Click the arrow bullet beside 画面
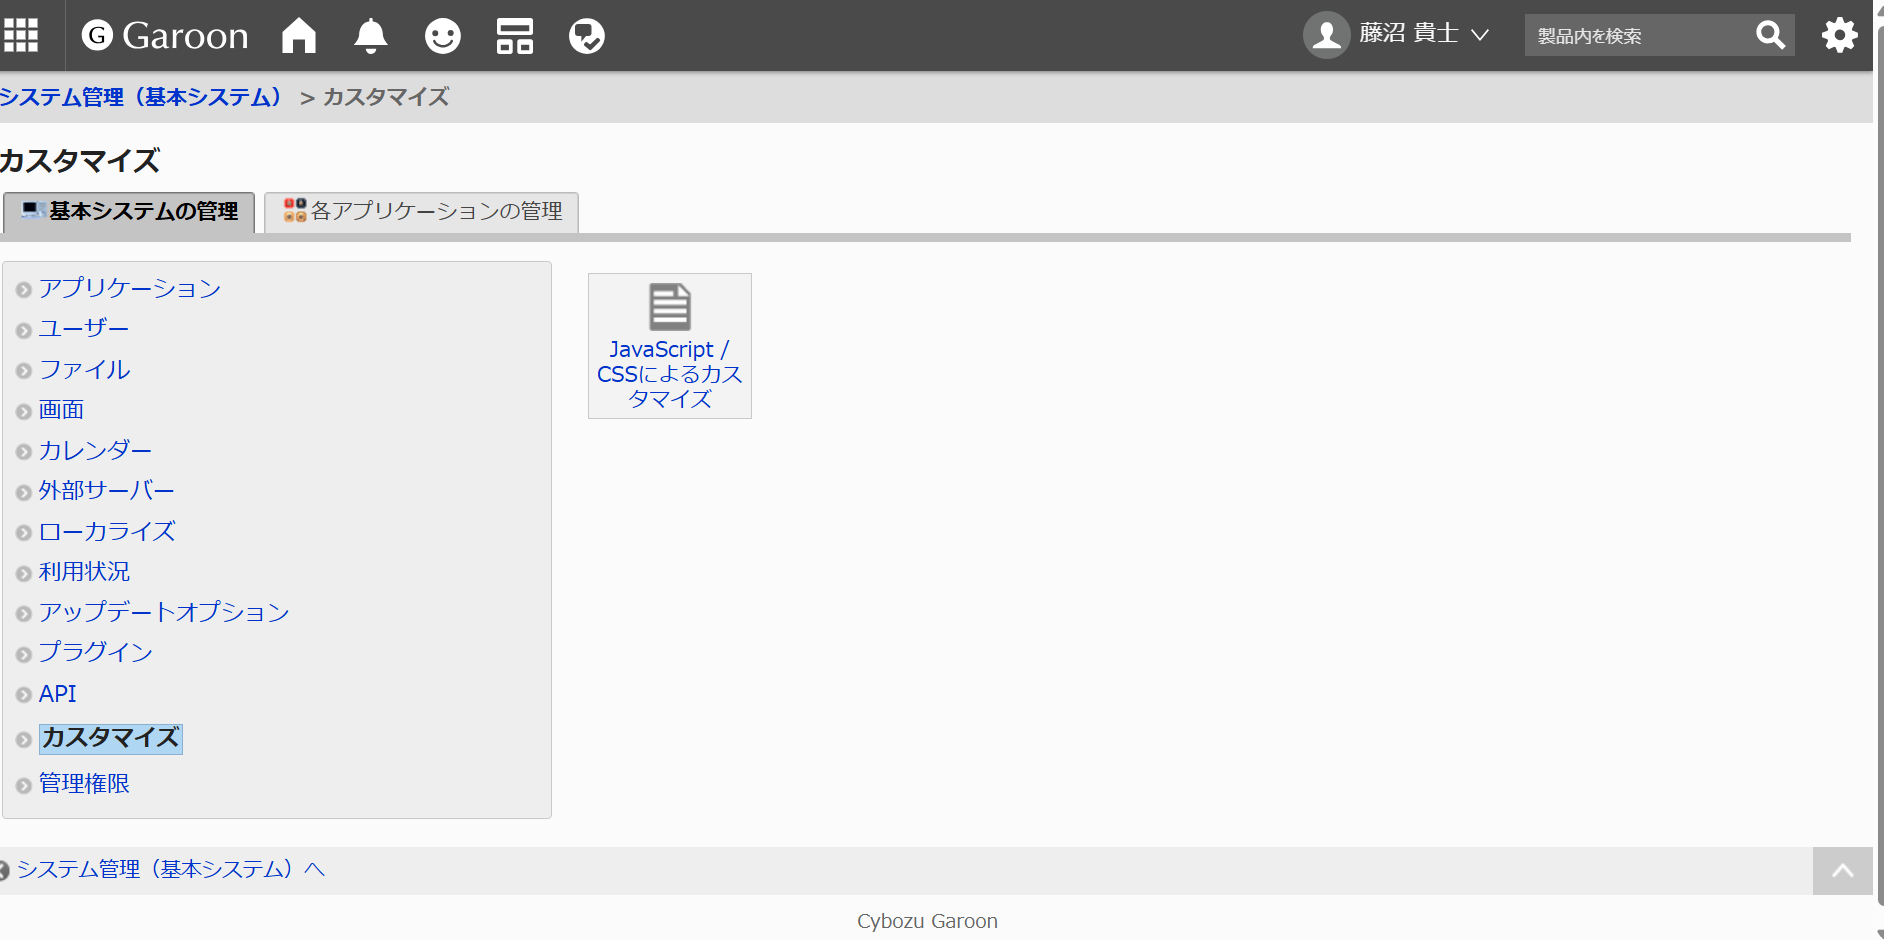This screenshot has height=940, width=1884. pyautogui.click(x=24, y=412)
